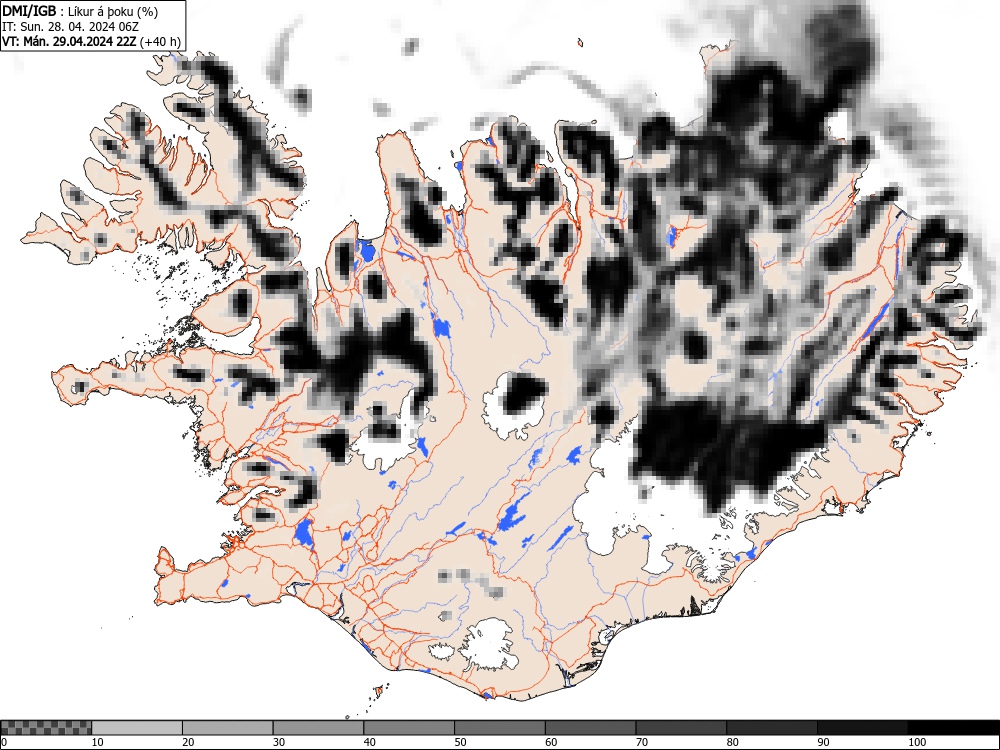1000x750 pixels.
Task: Click the 'DMI/IGB : Líkur á þoku (%)' title
Action: (x=80, y=11)
